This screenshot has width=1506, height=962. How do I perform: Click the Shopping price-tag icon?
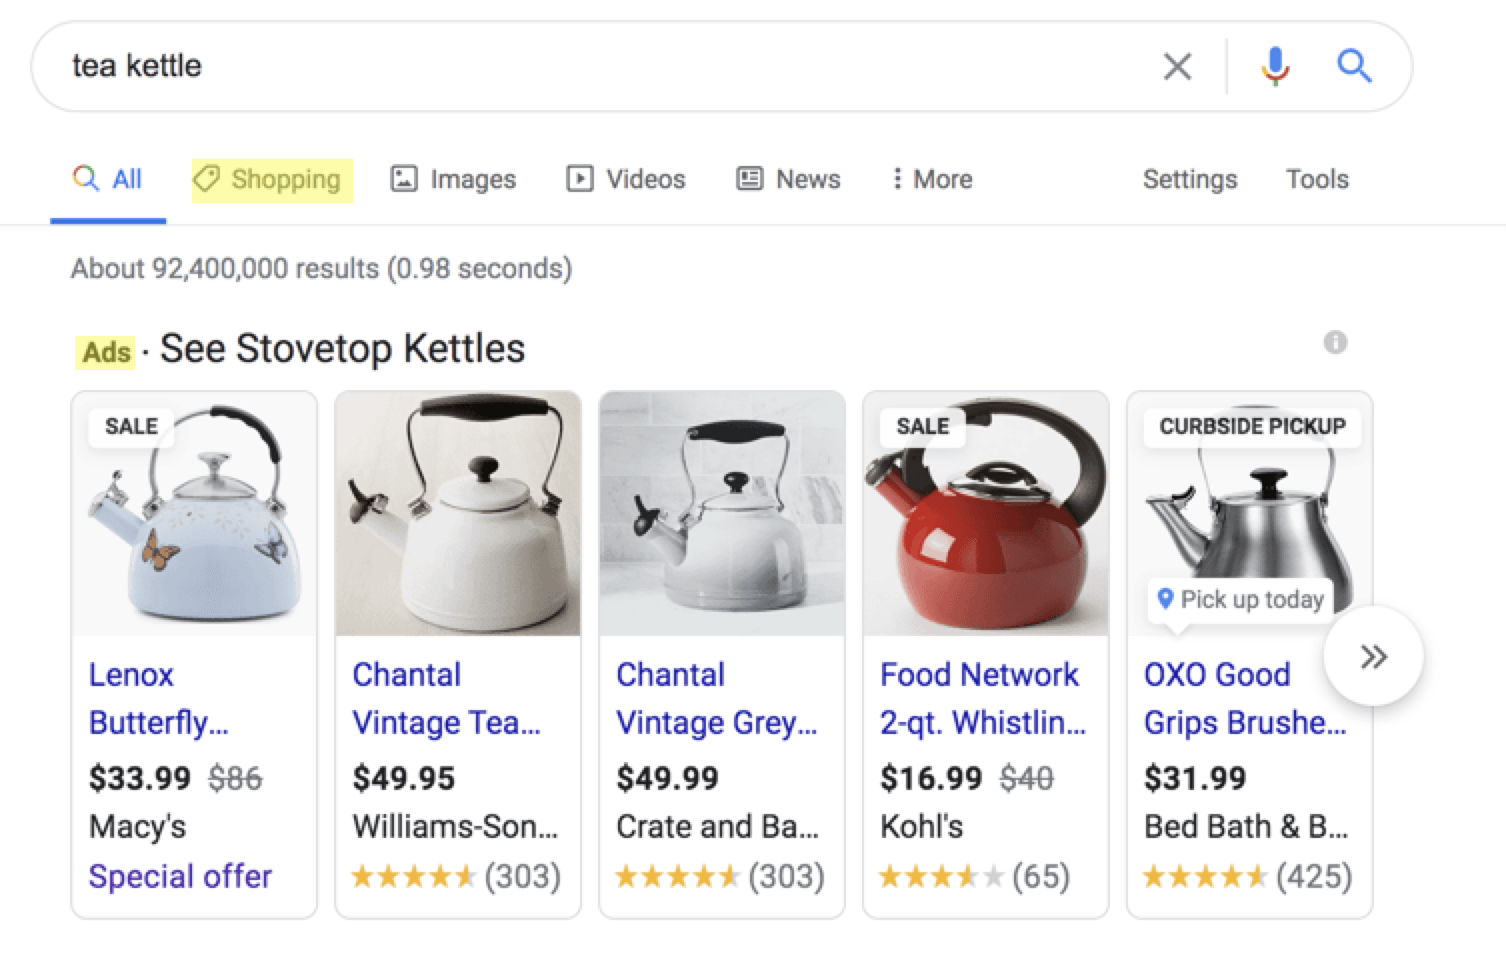207,178
